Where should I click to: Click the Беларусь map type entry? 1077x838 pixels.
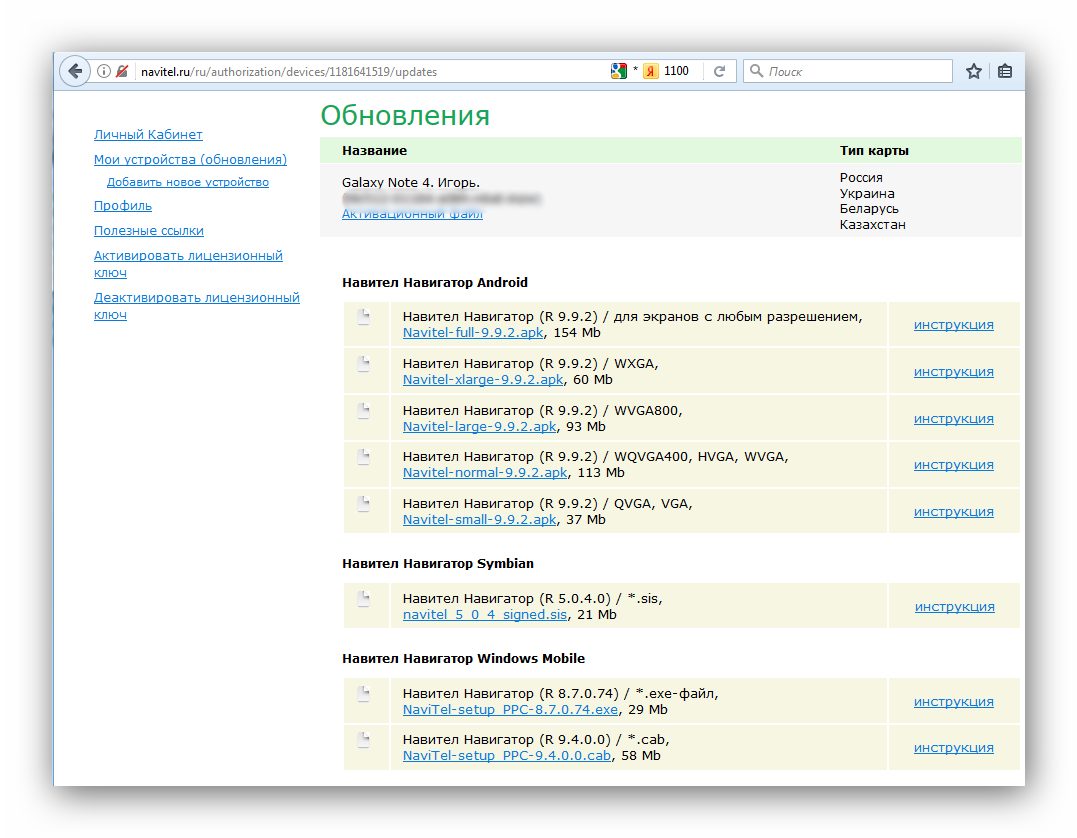(869, 208)
